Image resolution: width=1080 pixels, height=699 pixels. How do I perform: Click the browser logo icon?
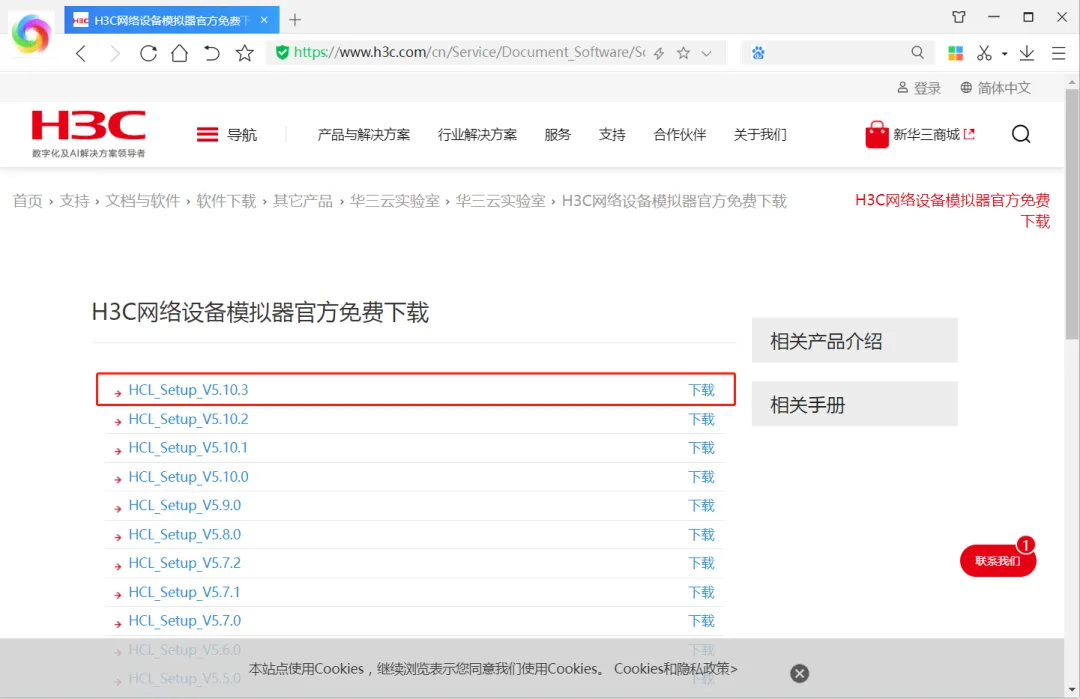point(31,34)
